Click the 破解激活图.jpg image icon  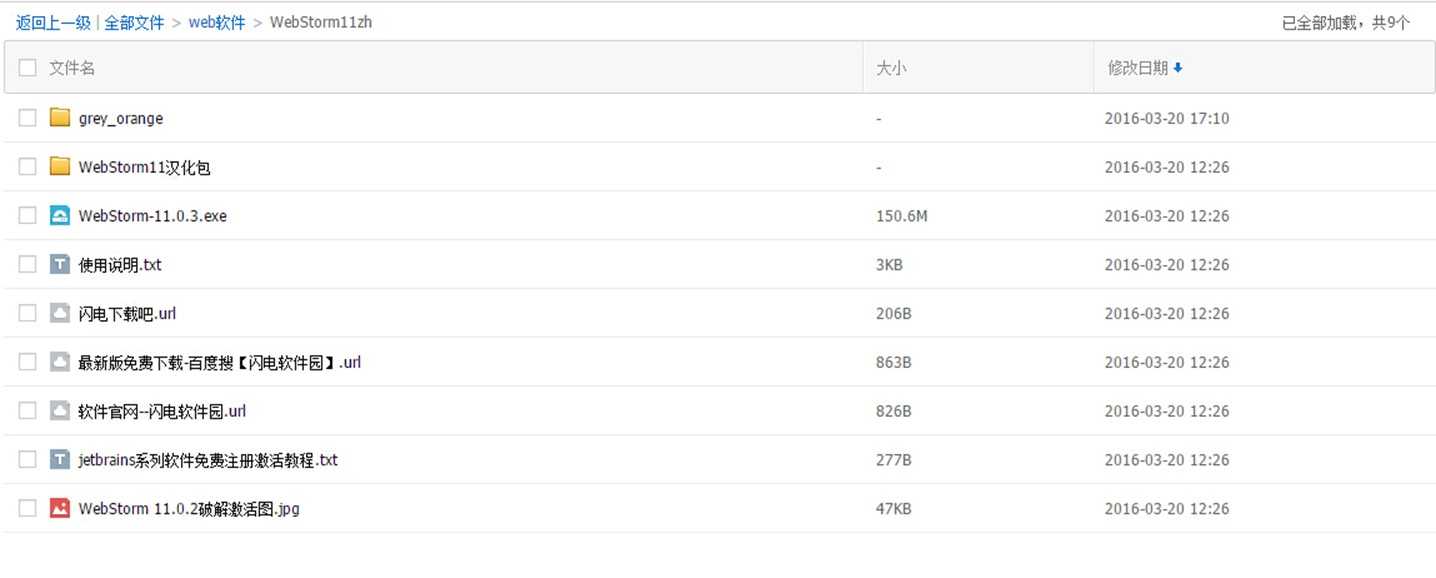point(60,508)
